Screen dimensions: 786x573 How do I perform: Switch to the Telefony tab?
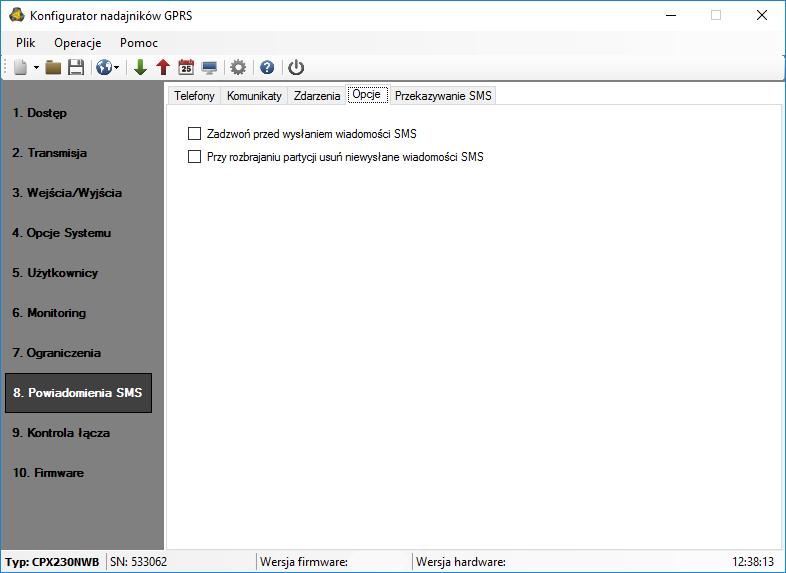(194, 96)
